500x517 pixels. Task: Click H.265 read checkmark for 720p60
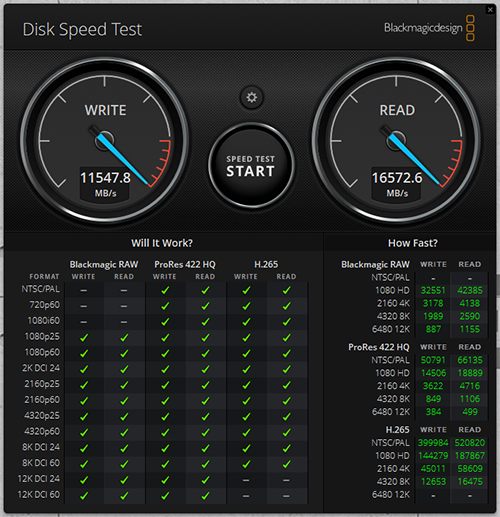tap(286, 306)
